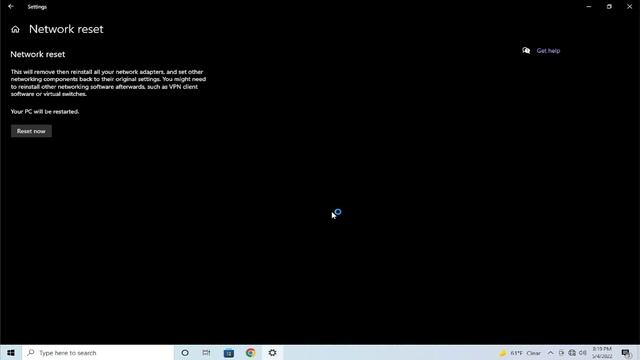The height and width of the screenshot is (360, 640).
Task: Click the 'Your PC will be restarted.' text
Action: 45,111
